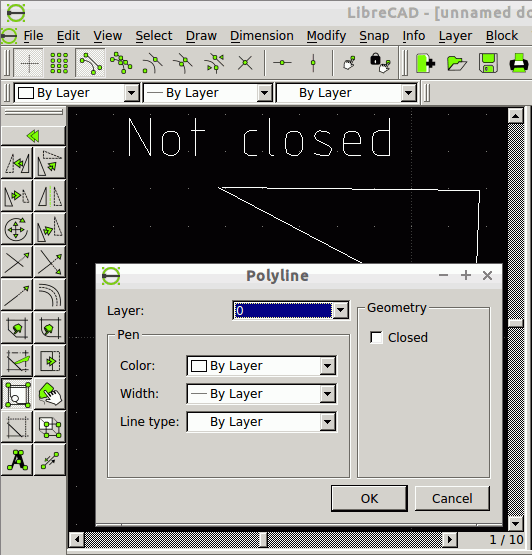
Task: Create new drawing with the plus-page icon
Action: 425,63
